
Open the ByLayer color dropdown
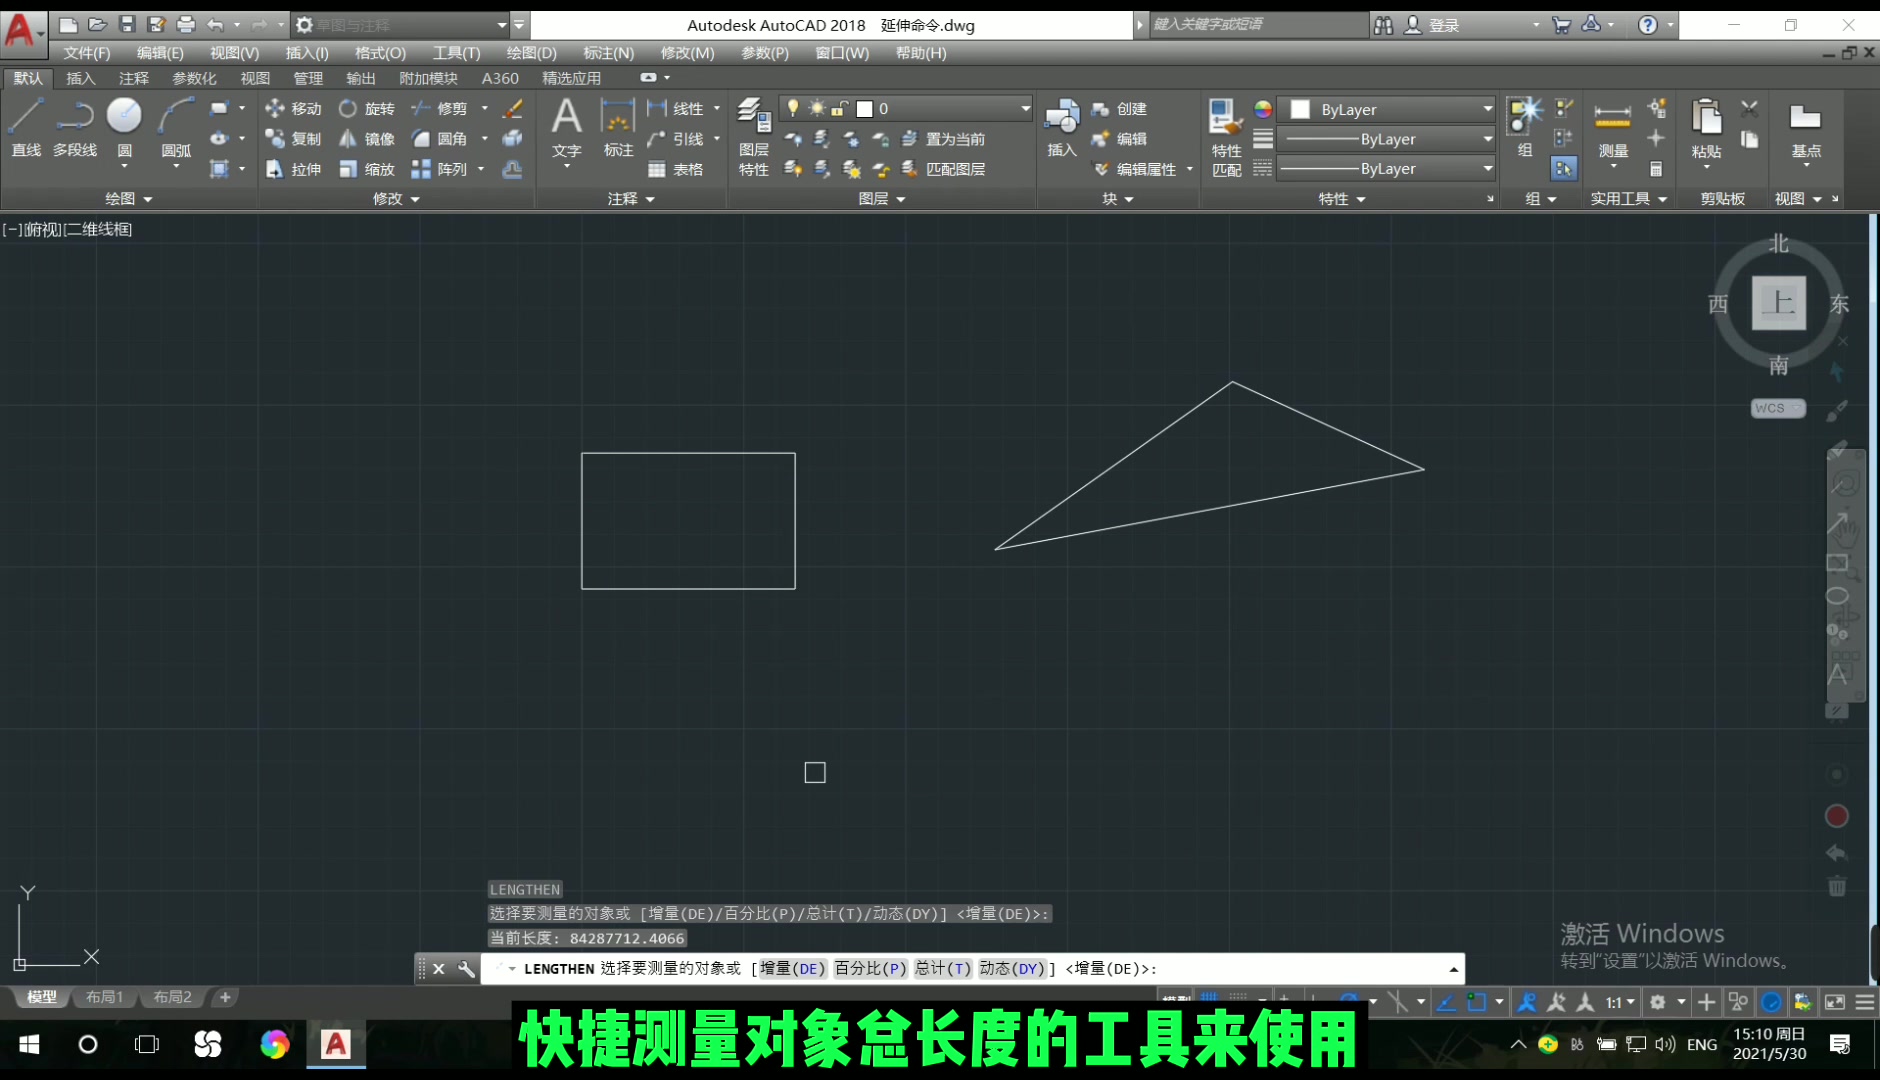point(1387,109)
